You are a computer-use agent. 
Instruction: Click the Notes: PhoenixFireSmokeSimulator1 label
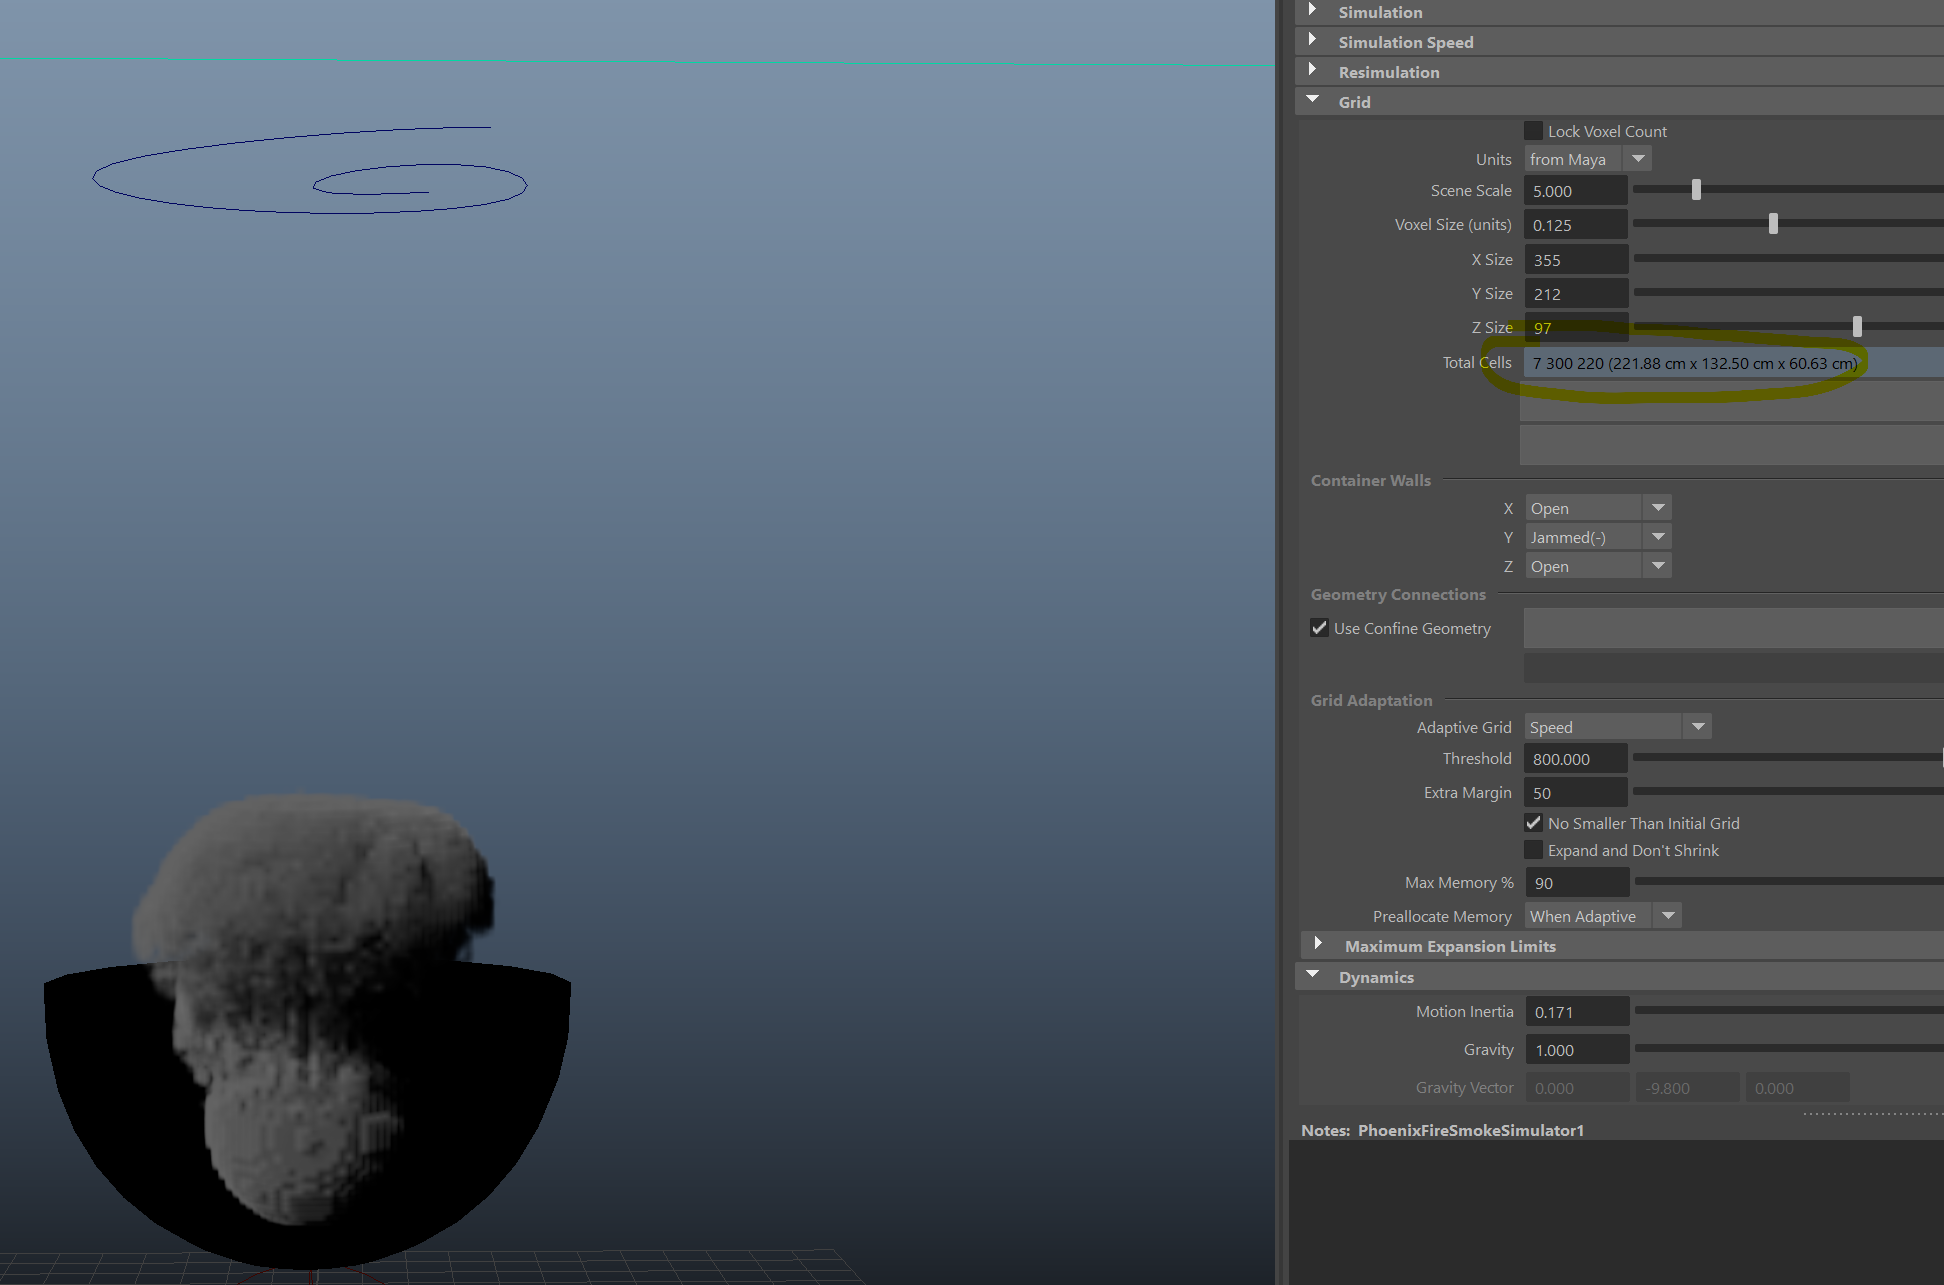point(1442,1130)
